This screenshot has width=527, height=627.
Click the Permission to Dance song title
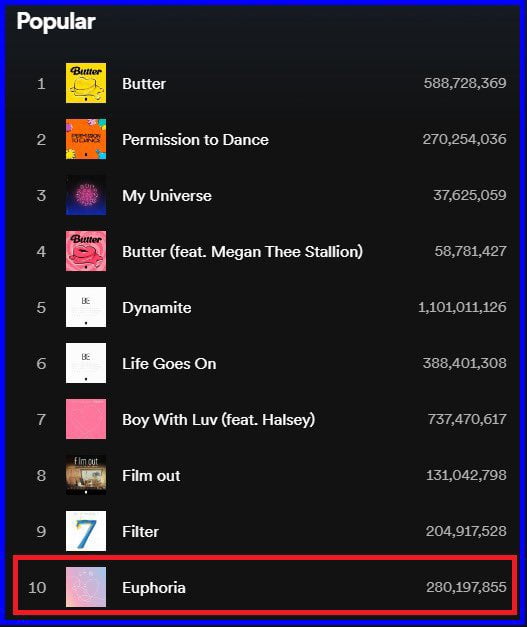click(195, 140)
